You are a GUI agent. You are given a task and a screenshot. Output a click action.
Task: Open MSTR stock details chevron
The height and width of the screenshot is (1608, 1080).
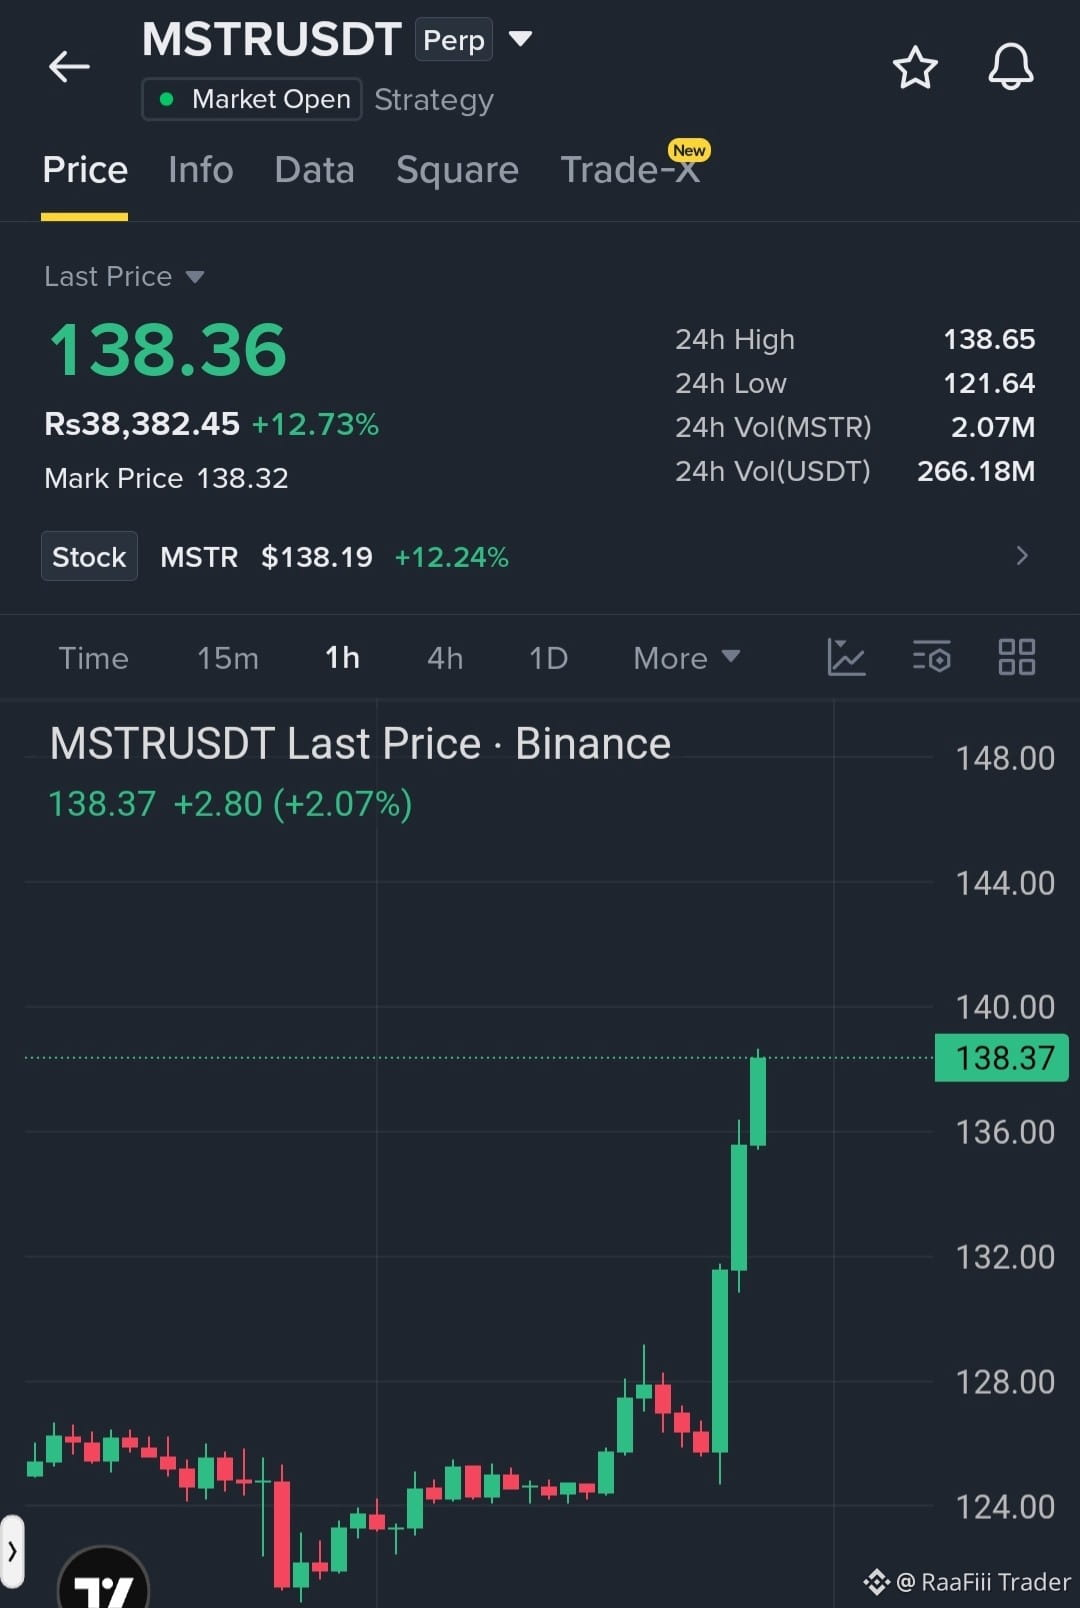[x=1021, y=556]
